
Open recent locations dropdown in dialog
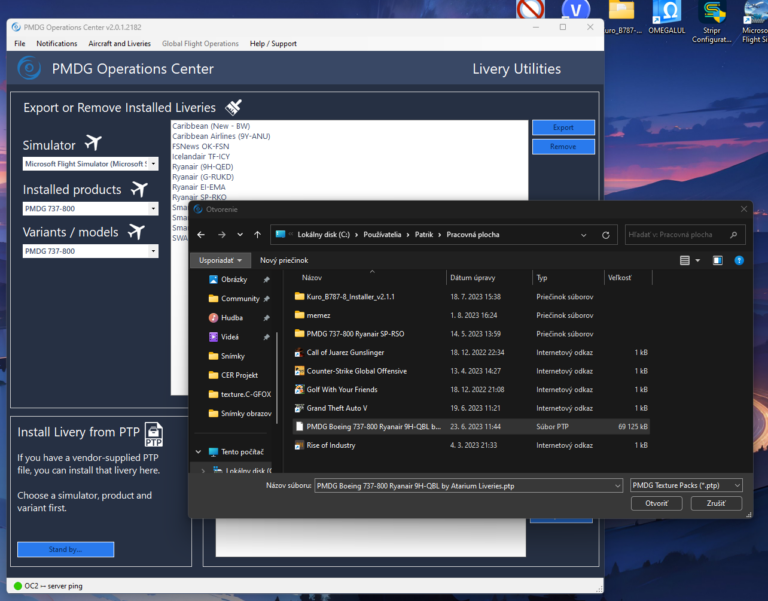pos(240,235)
